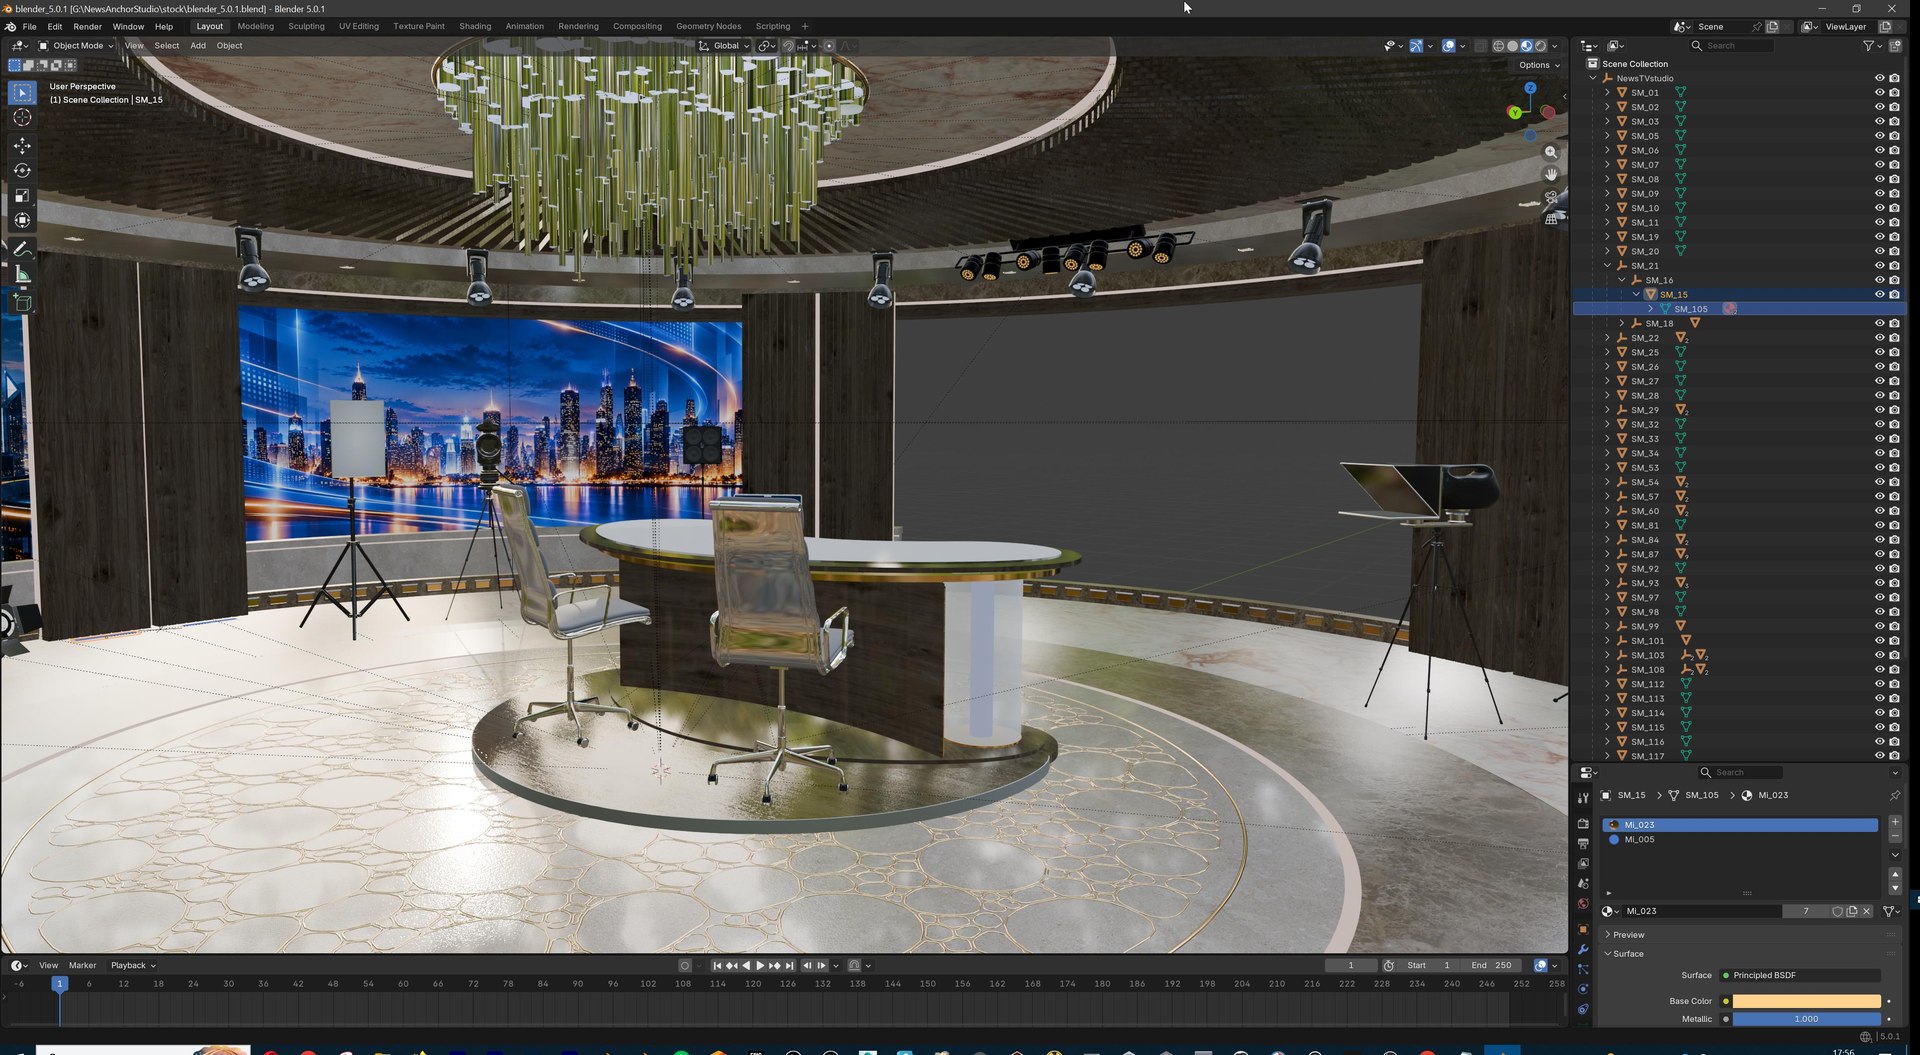Select the Rotate tool in viewport toolbar
1920x1055 pixels.
22,171
